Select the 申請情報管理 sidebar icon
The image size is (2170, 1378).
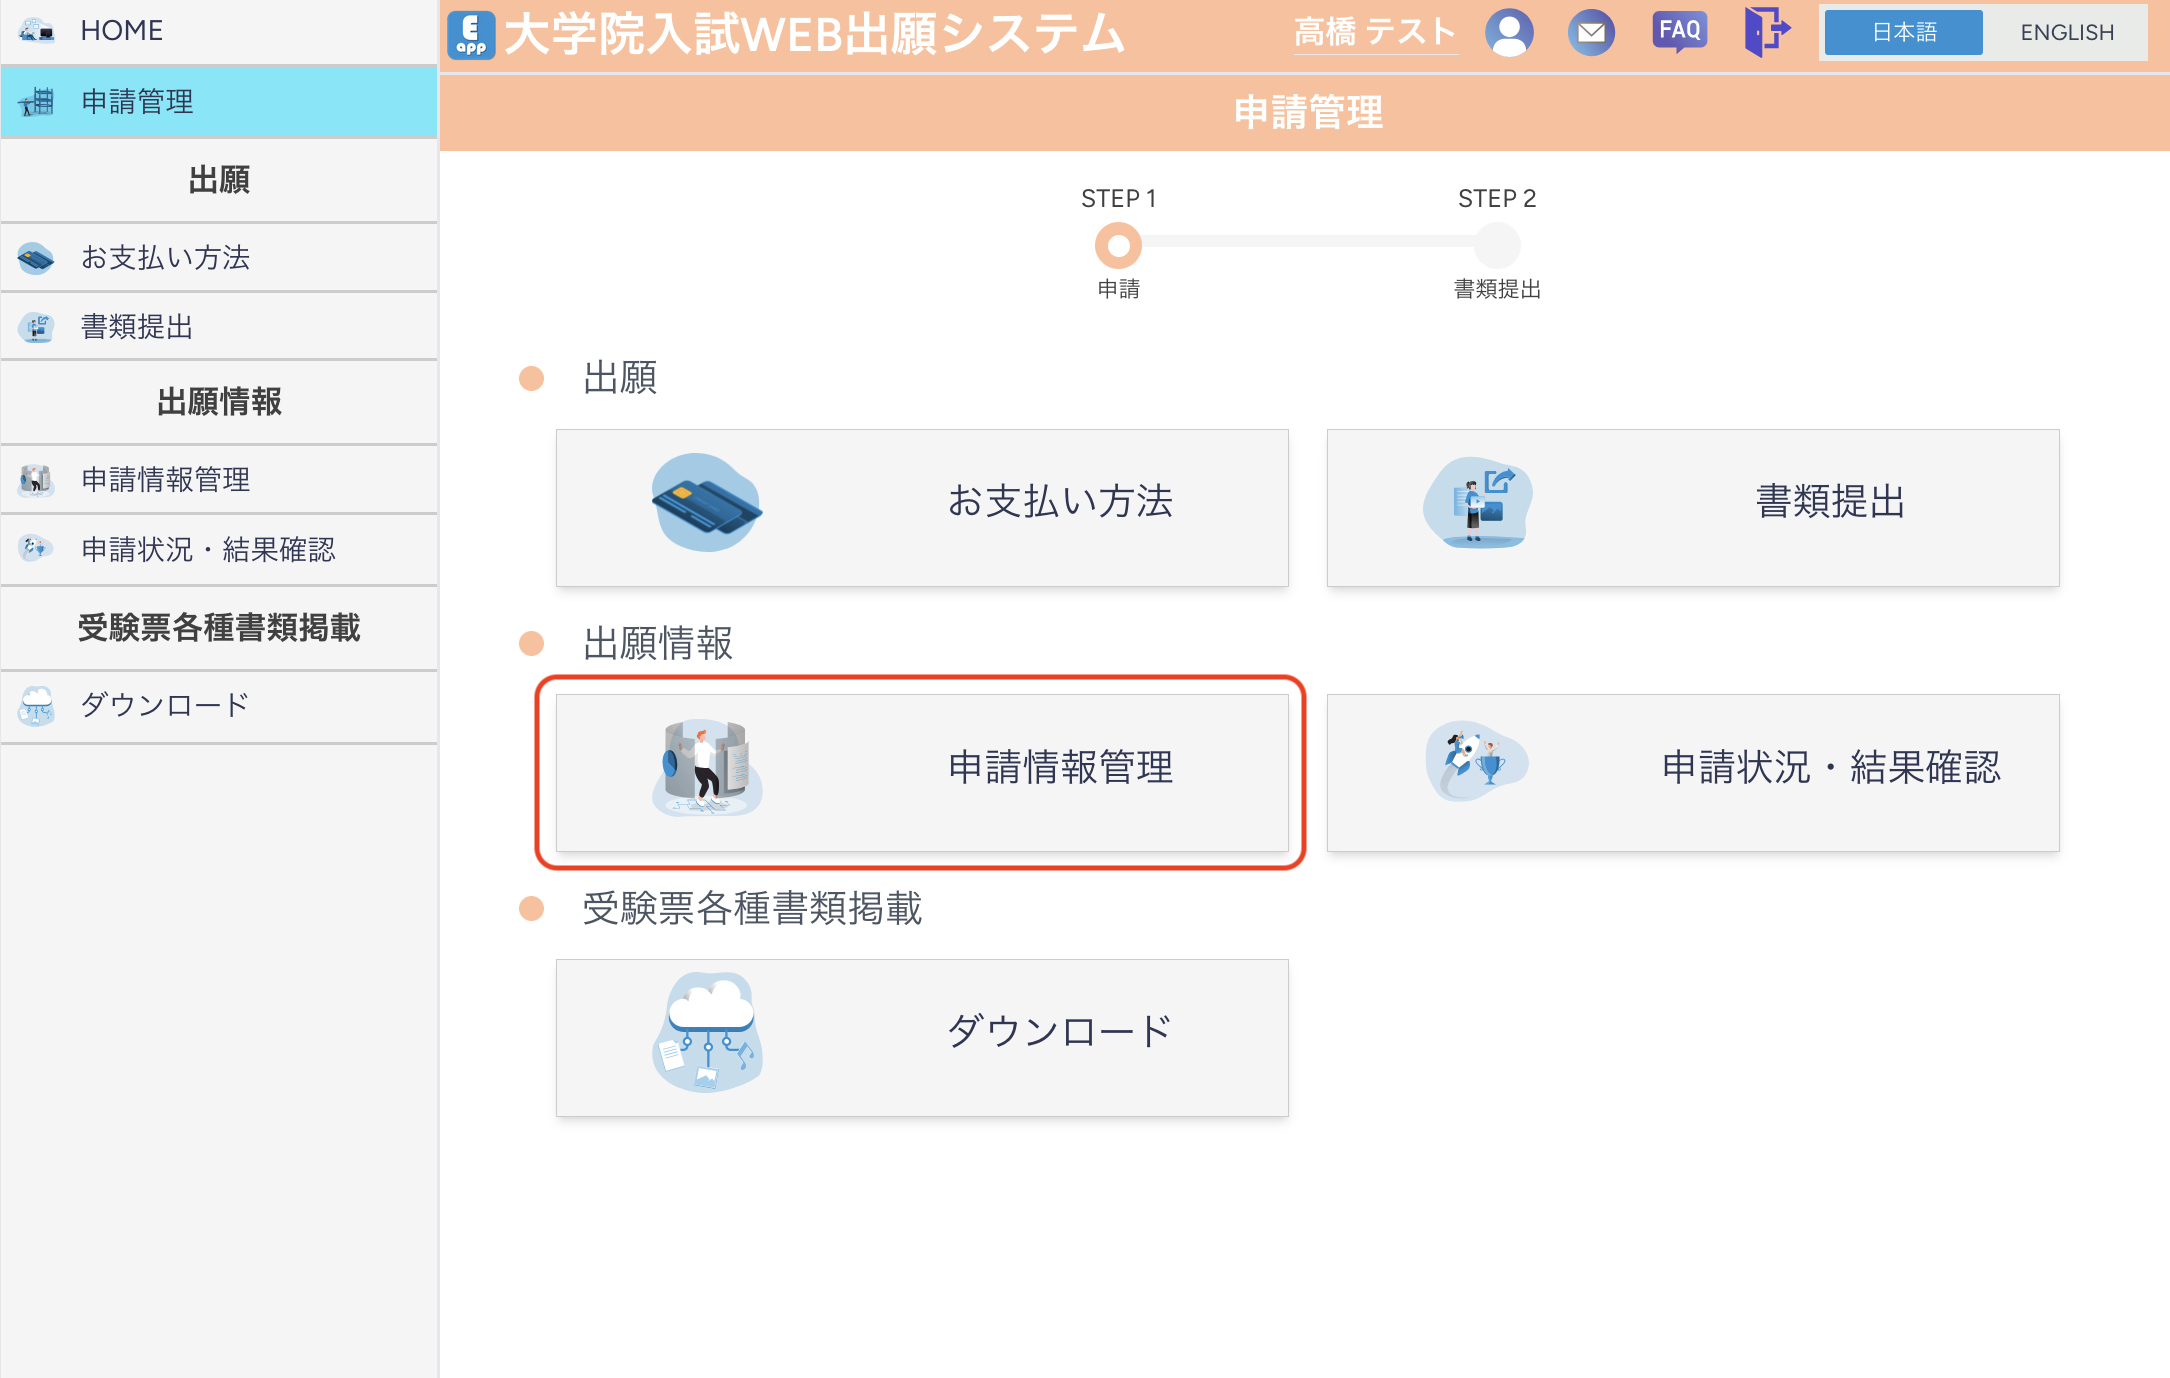click(37, 479)
